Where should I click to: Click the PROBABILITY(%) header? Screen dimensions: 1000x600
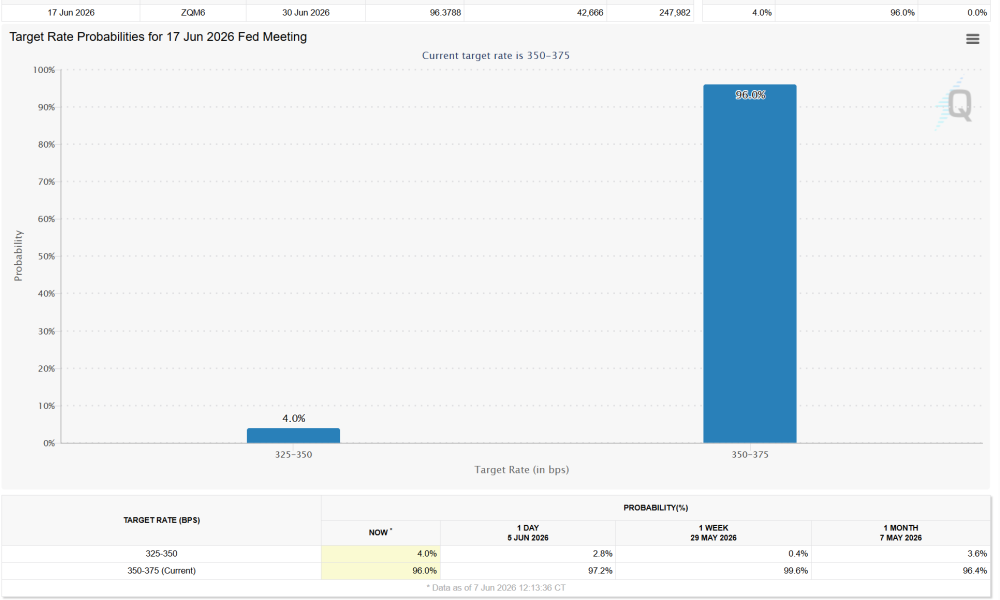point(656,508)
